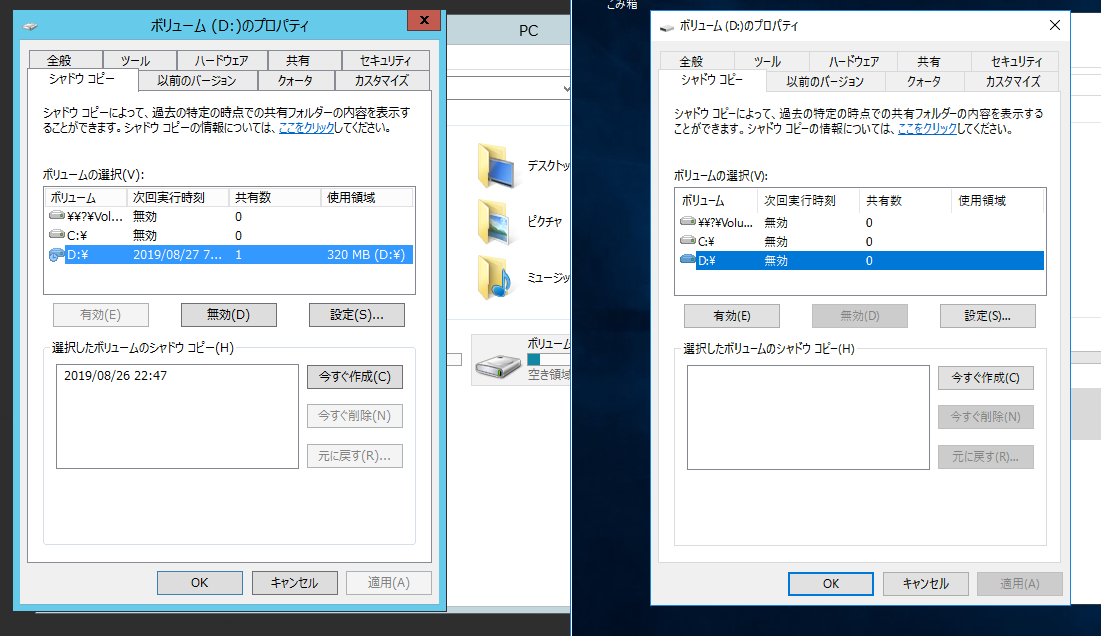Open ツール tab in left dialog

pyautogui.click(x=139, y=60)
